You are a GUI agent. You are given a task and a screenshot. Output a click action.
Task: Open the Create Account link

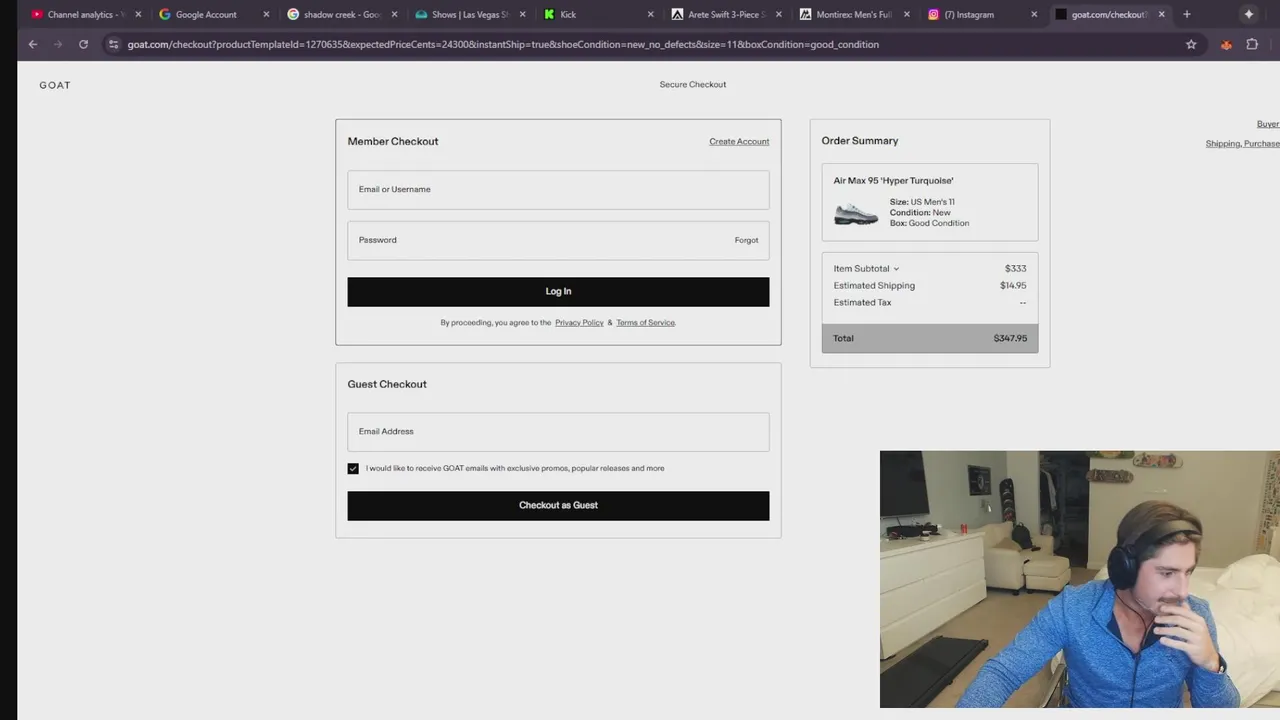739,141
